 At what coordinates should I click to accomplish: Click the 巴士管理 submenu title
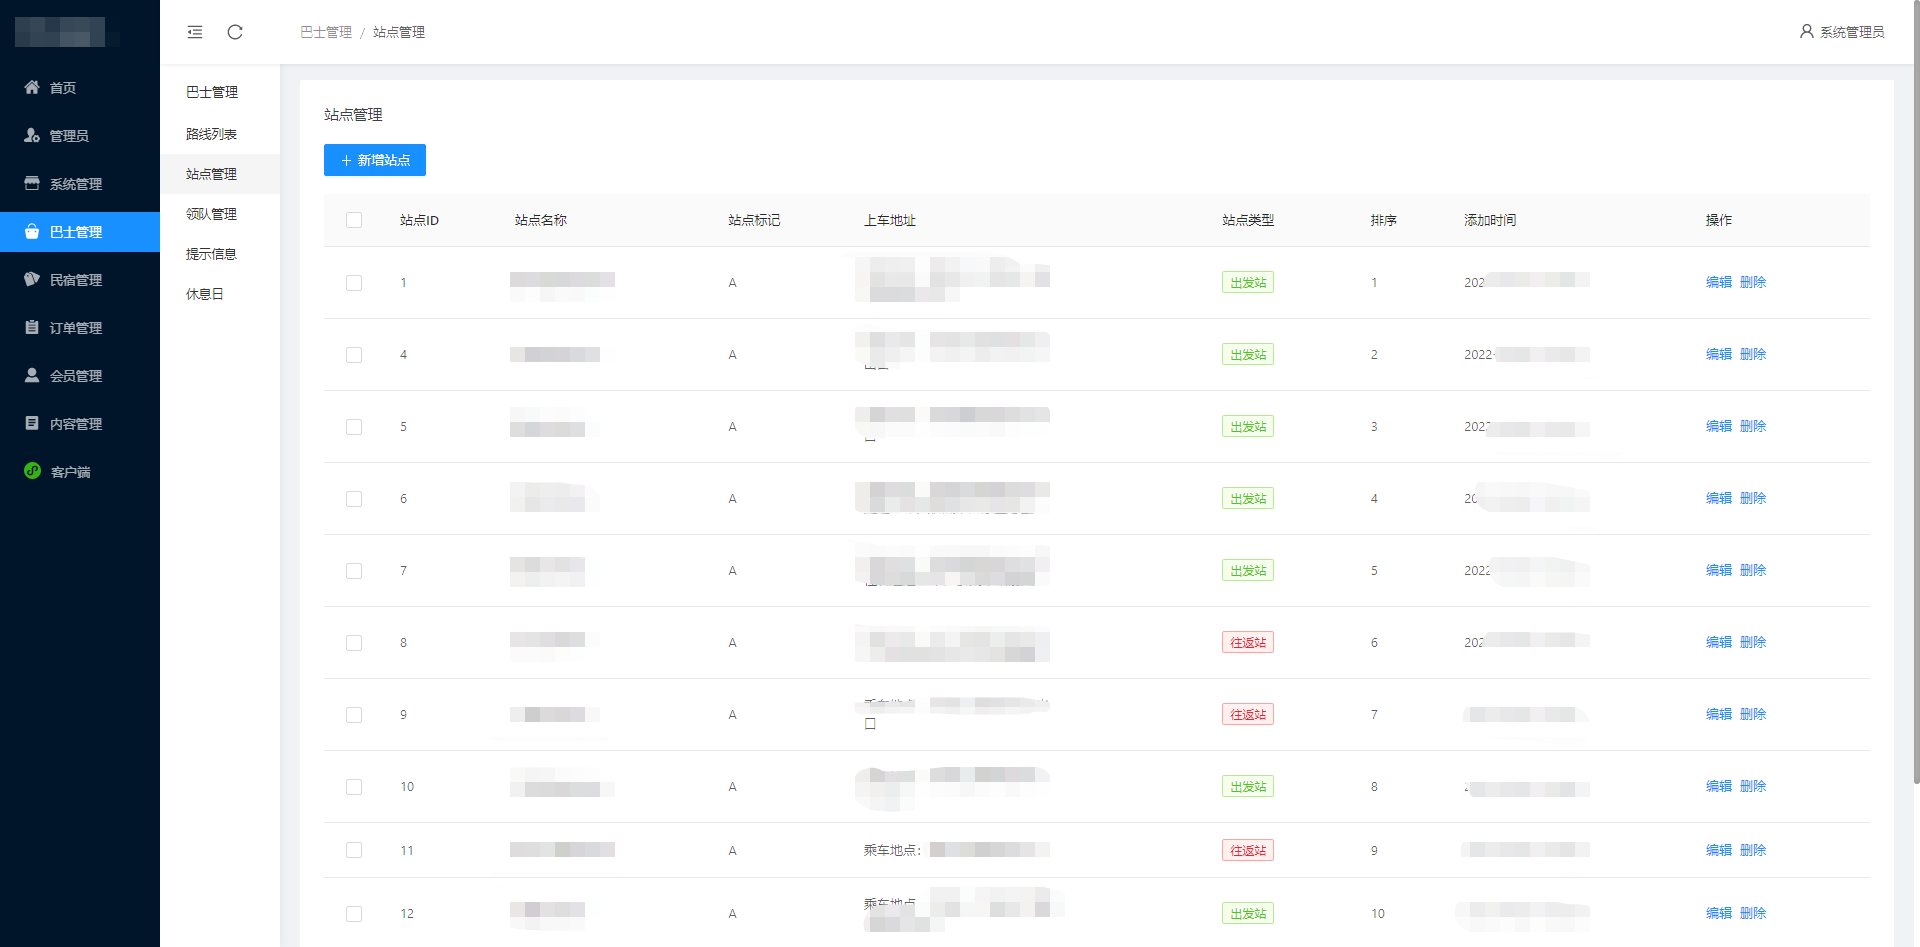(212, 92)
